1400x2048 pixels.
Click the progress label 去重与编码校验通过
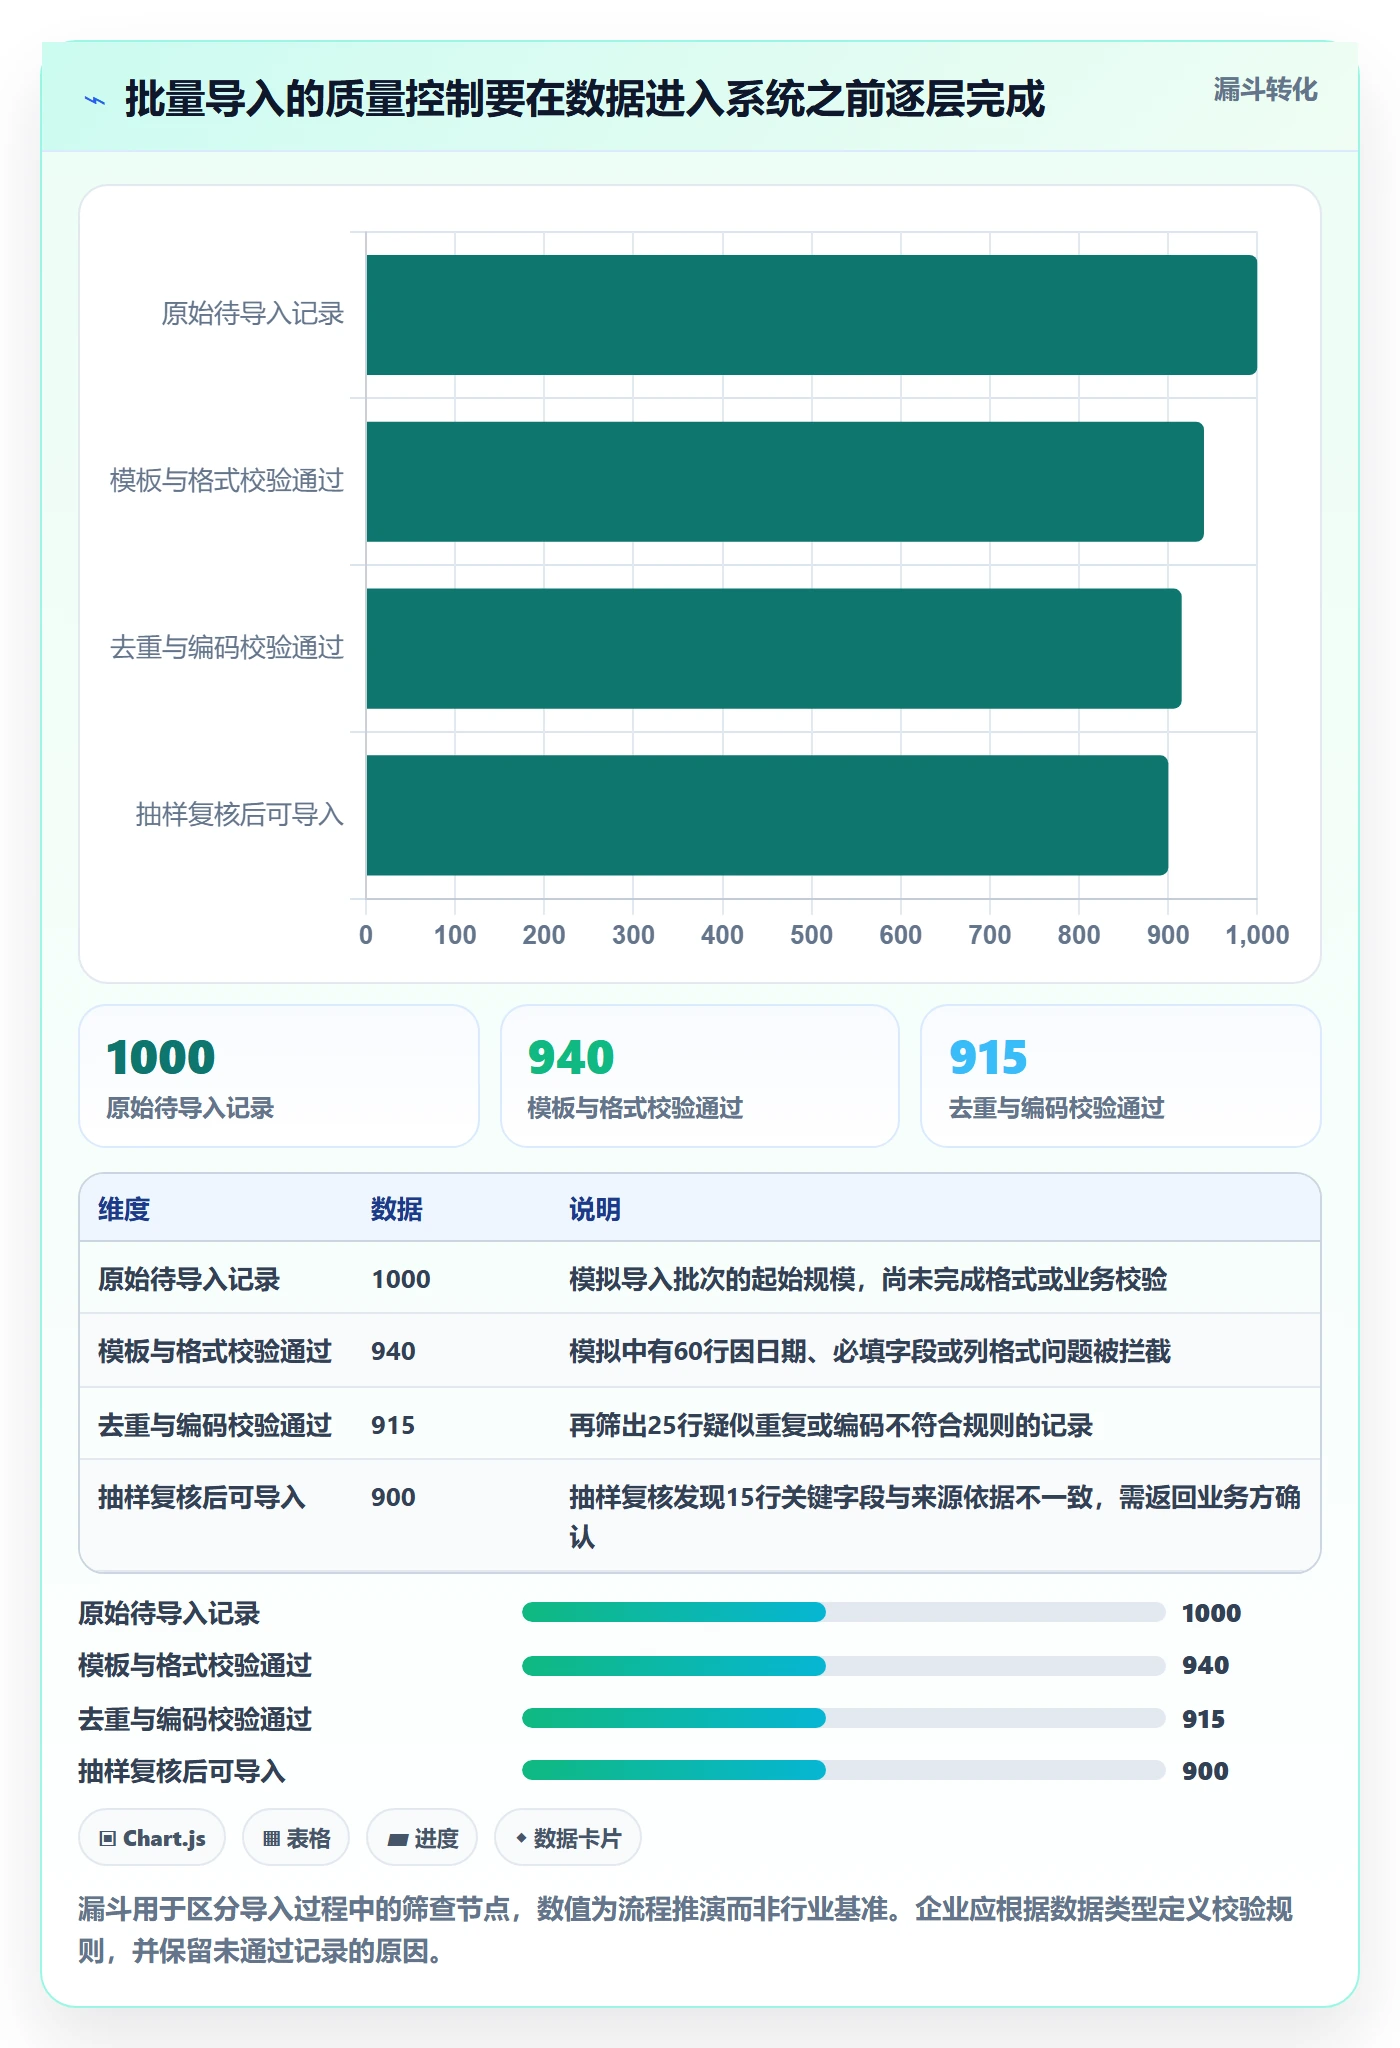tap(195, 1719)
